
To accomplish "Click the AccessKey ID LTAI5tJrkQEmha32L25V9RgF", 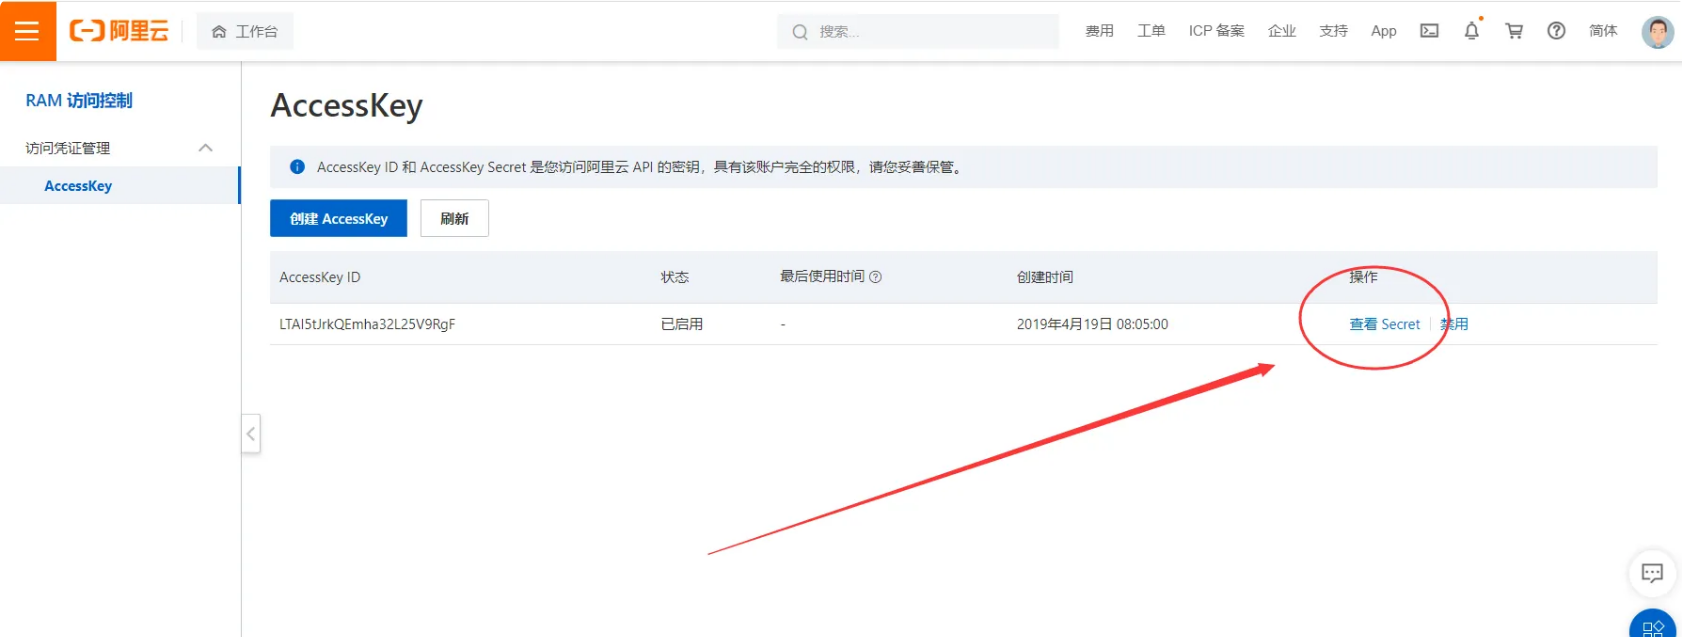I will 367,324.
